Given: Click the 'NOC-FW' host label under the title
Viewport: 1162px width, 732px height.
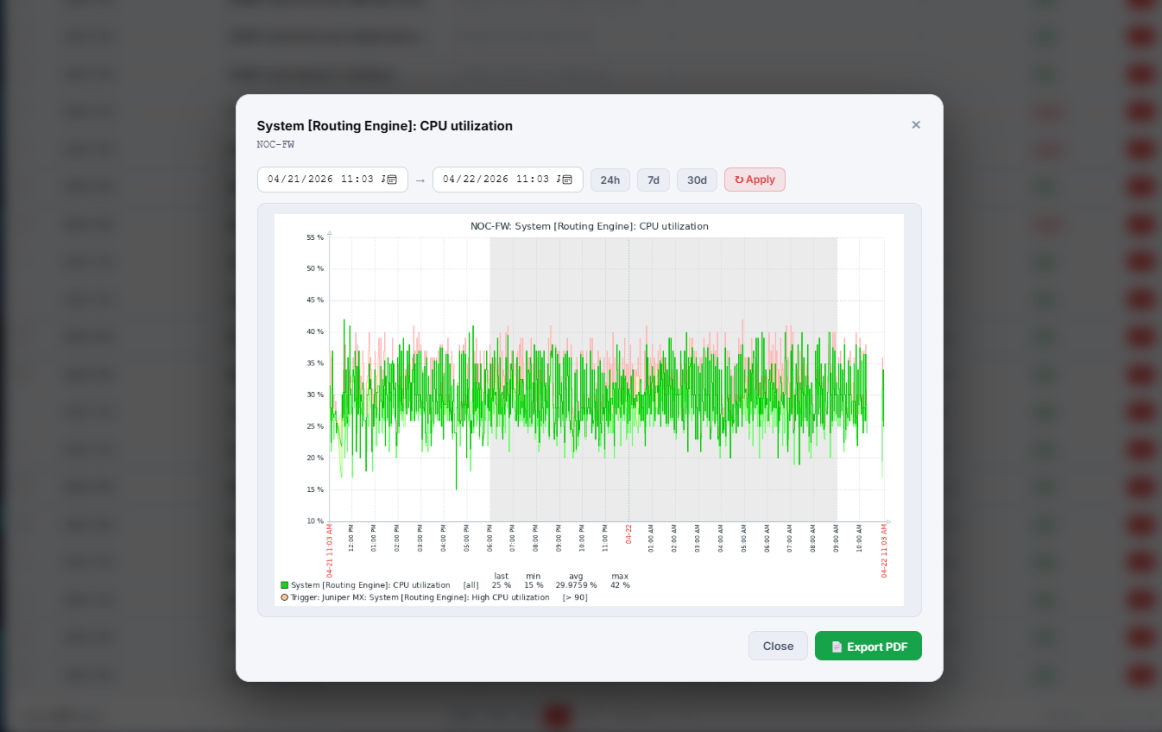Looking at the screenshot, I should [x=276, y=144].
